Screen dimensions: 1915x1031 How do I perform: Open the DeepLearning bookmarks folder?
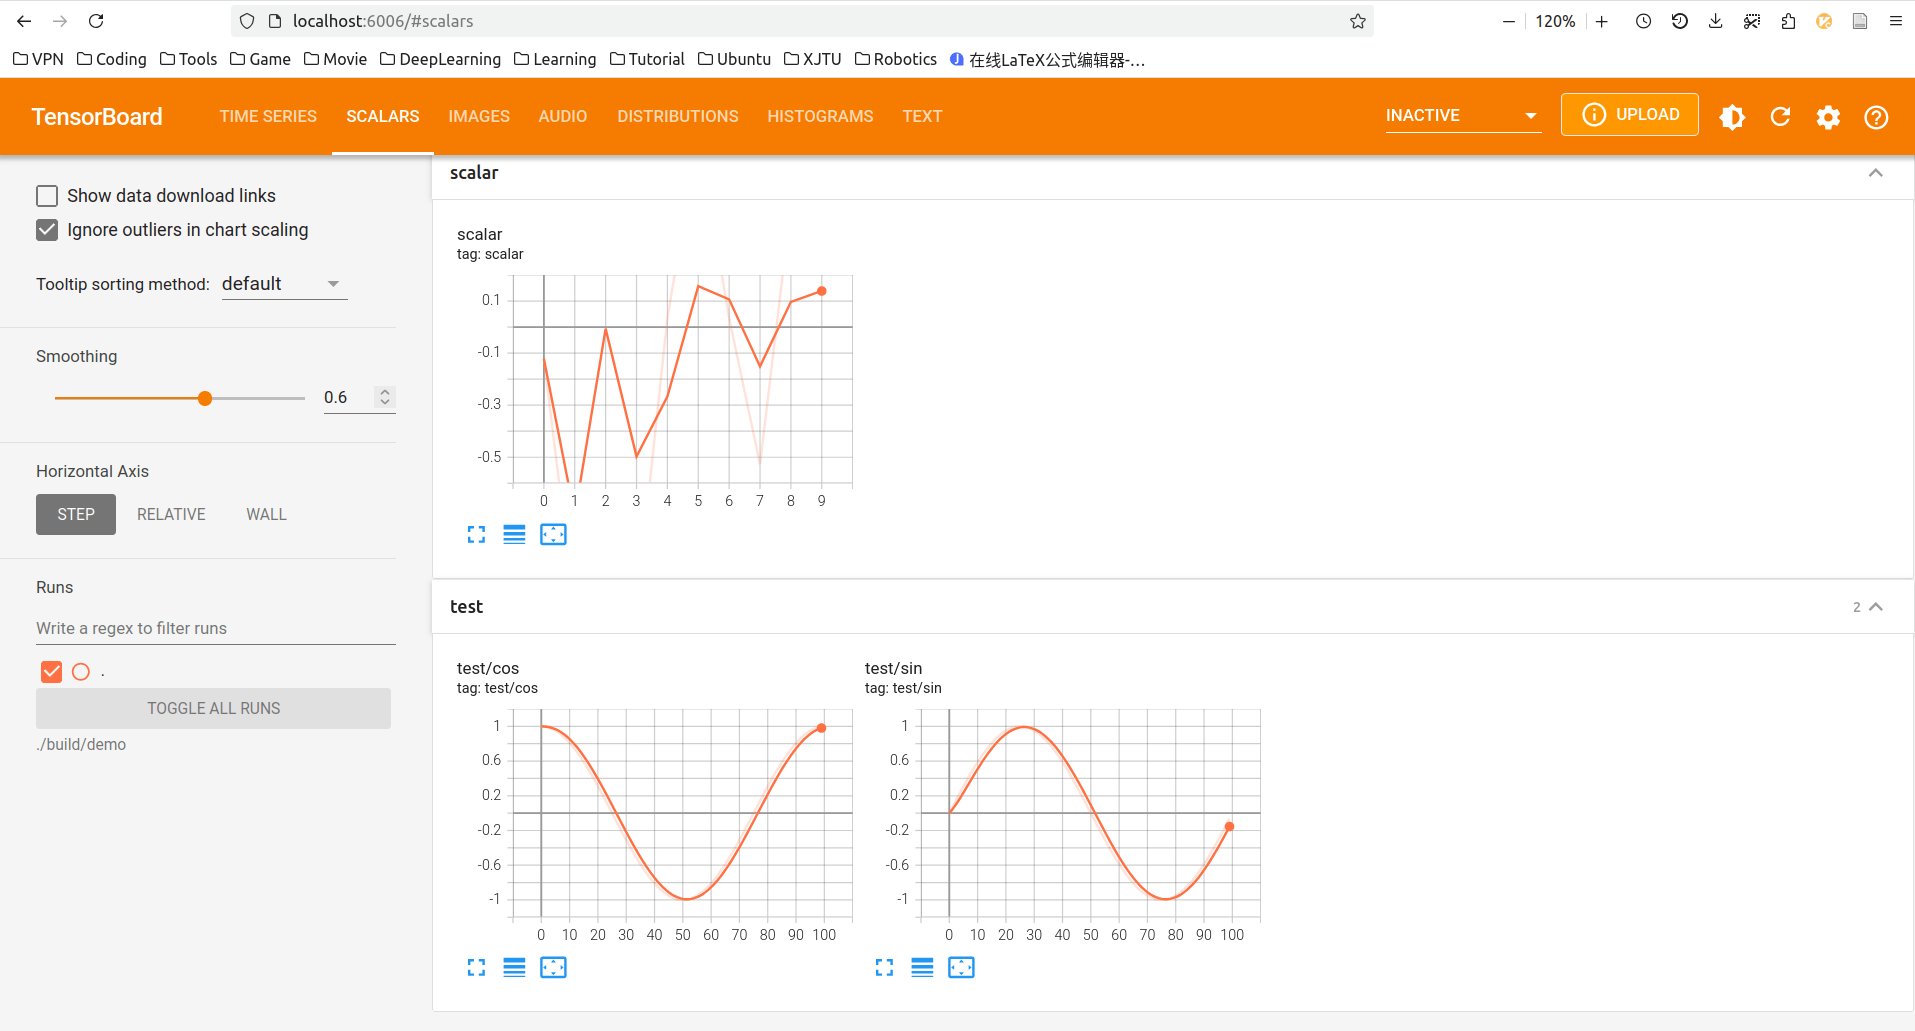441,59
